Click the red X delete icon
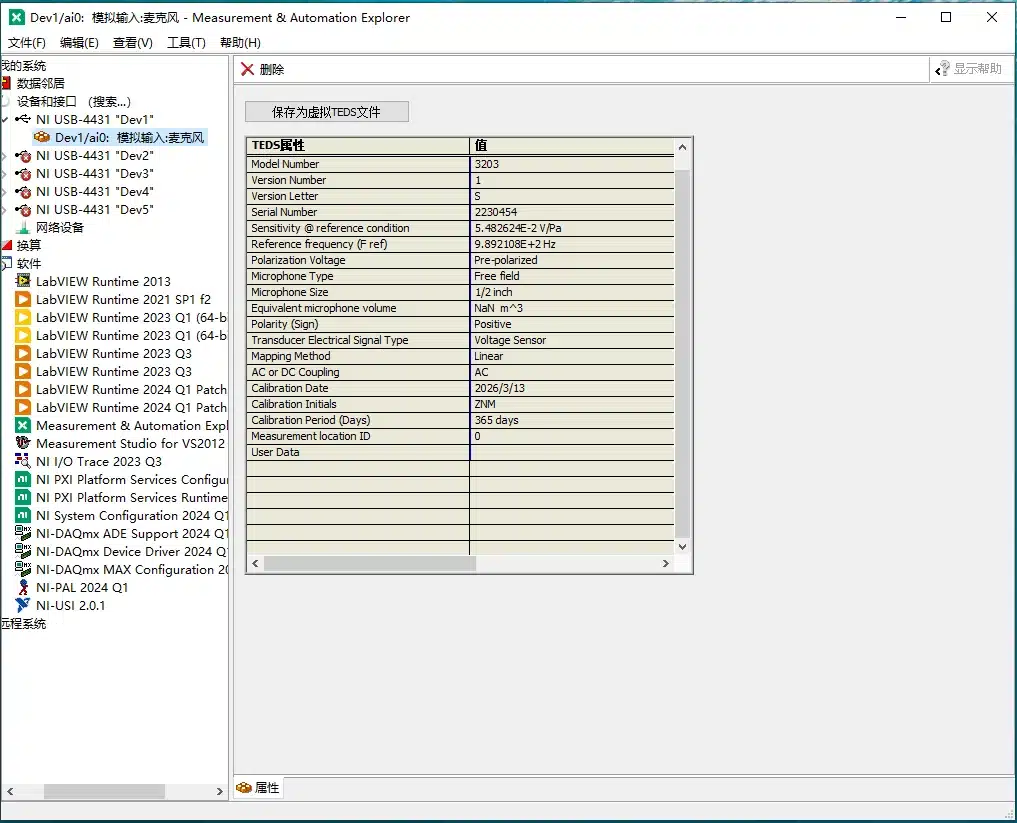The width and height of the screenshot is (1017, 823). tap(247, 69)
